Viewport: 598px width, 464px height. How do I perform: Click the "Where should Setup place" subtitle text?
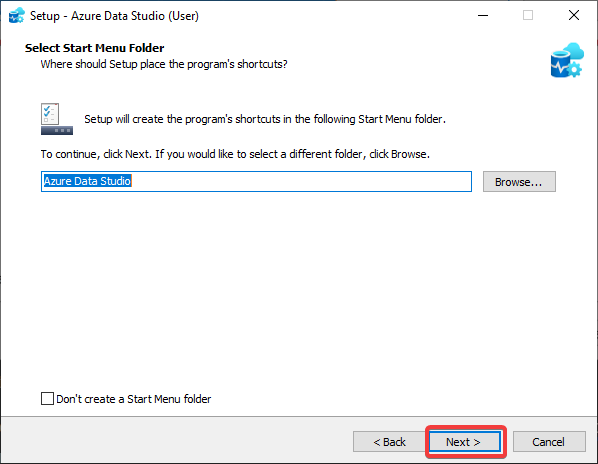click(164, 64)
